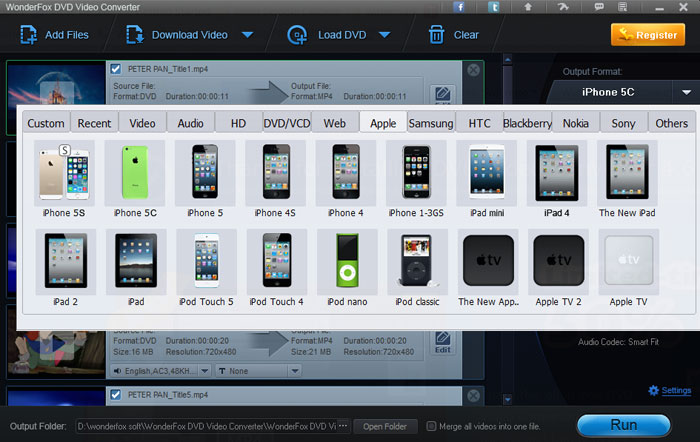Select the white Apple TV profile
This screenshot has width=700, height=442.
pos(629,268)
